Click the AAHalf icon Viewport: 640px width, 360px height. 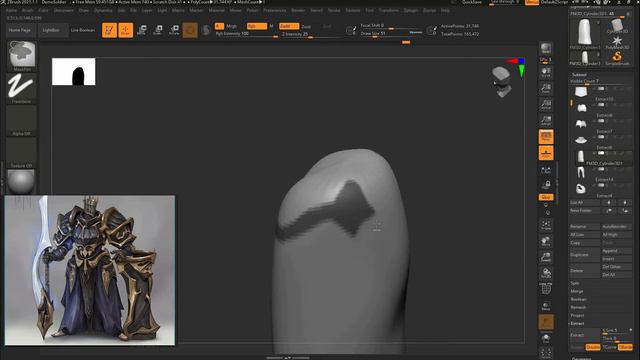click(546, 120)
